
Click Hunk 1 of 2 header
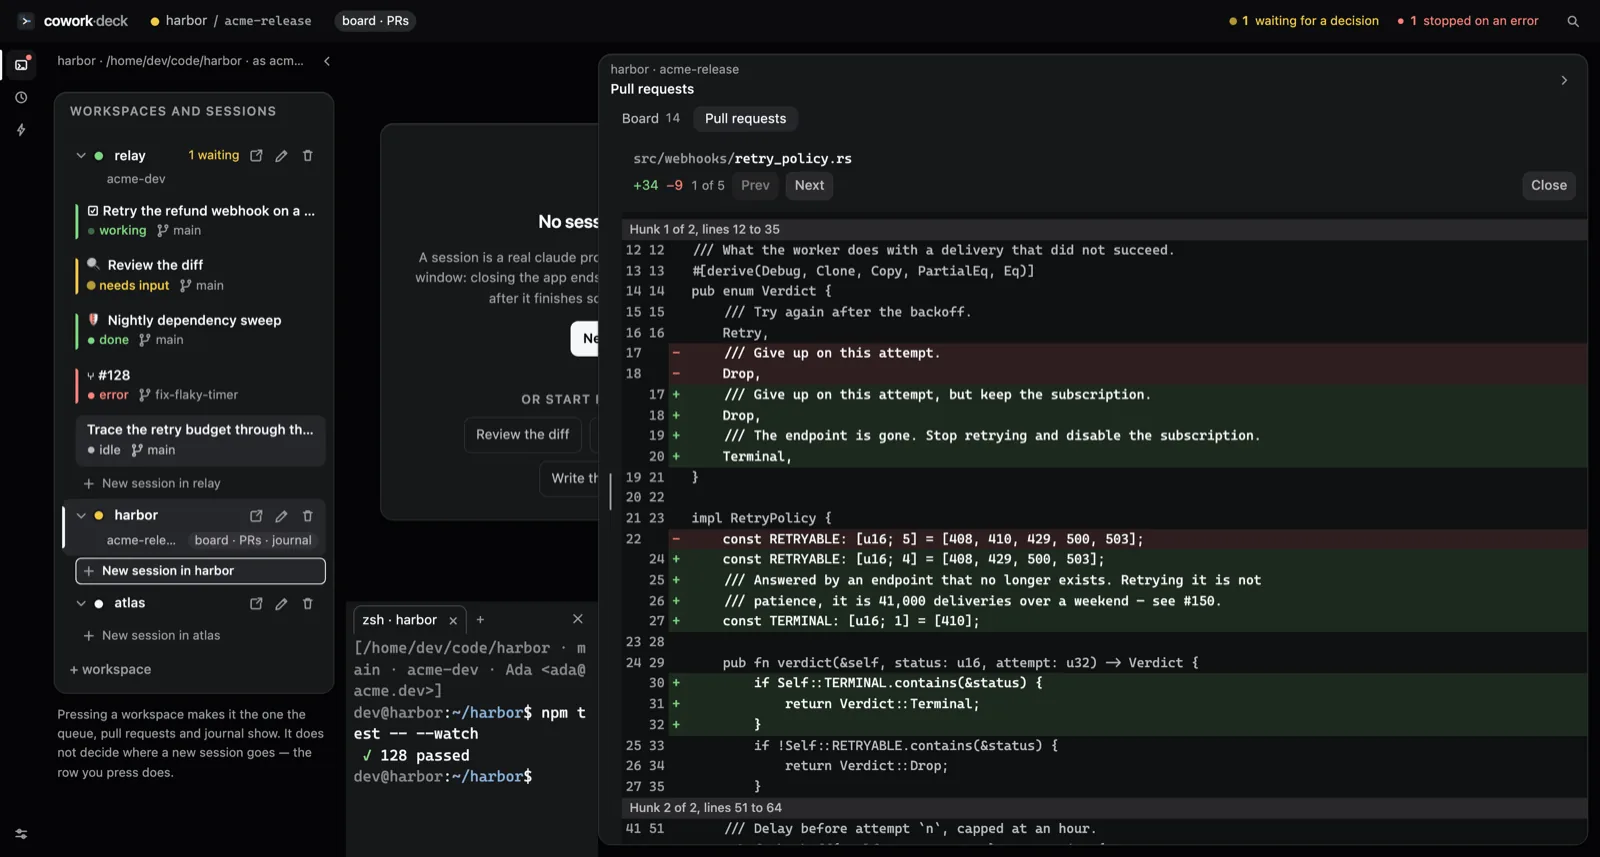point(1103,229)
